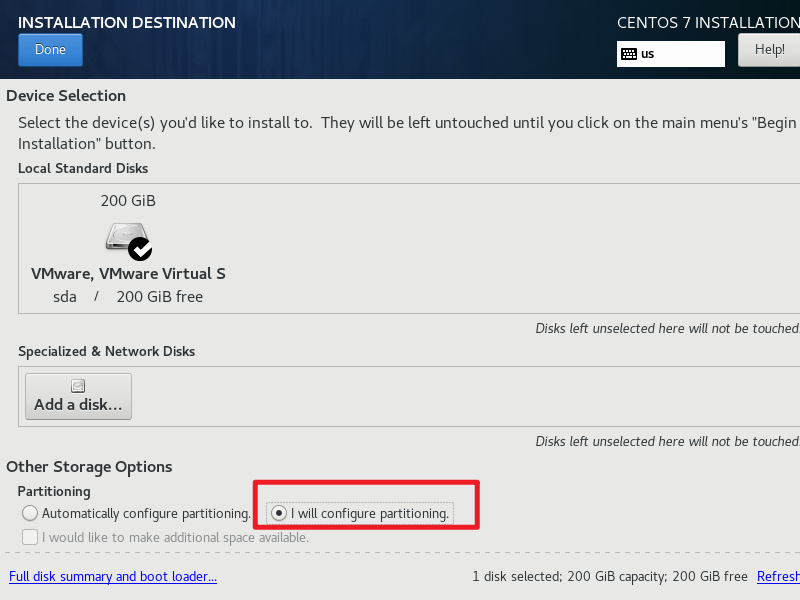Click the Add a disk... button
This screenshot has height=600, width=800.
(x=78, y=396)
